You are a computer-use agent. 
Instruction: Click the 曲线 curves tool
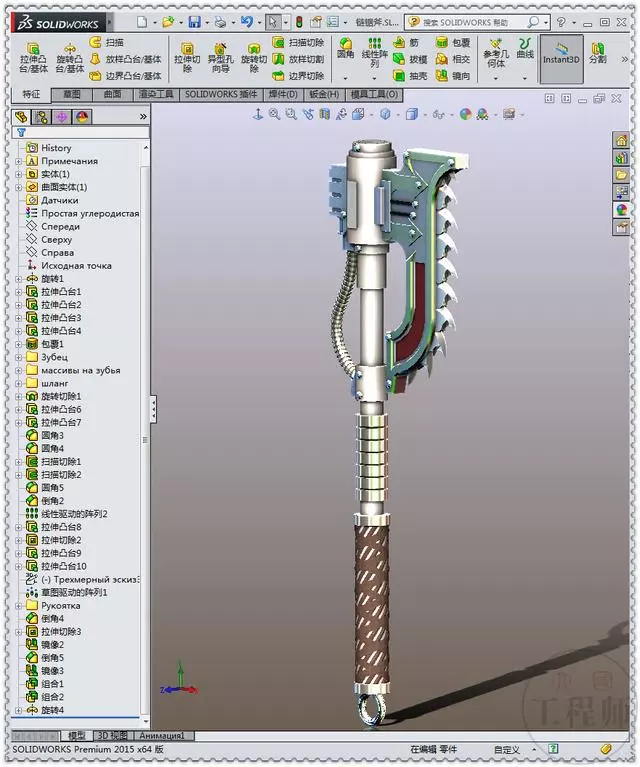click(x=525, y=49)
